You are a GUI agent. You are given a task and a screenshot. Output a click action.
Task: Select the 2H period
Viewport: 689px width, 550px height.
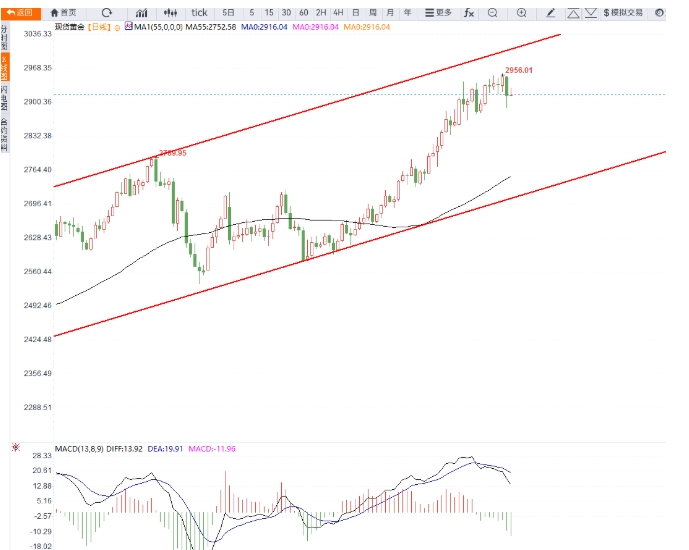tap(321, 13)
